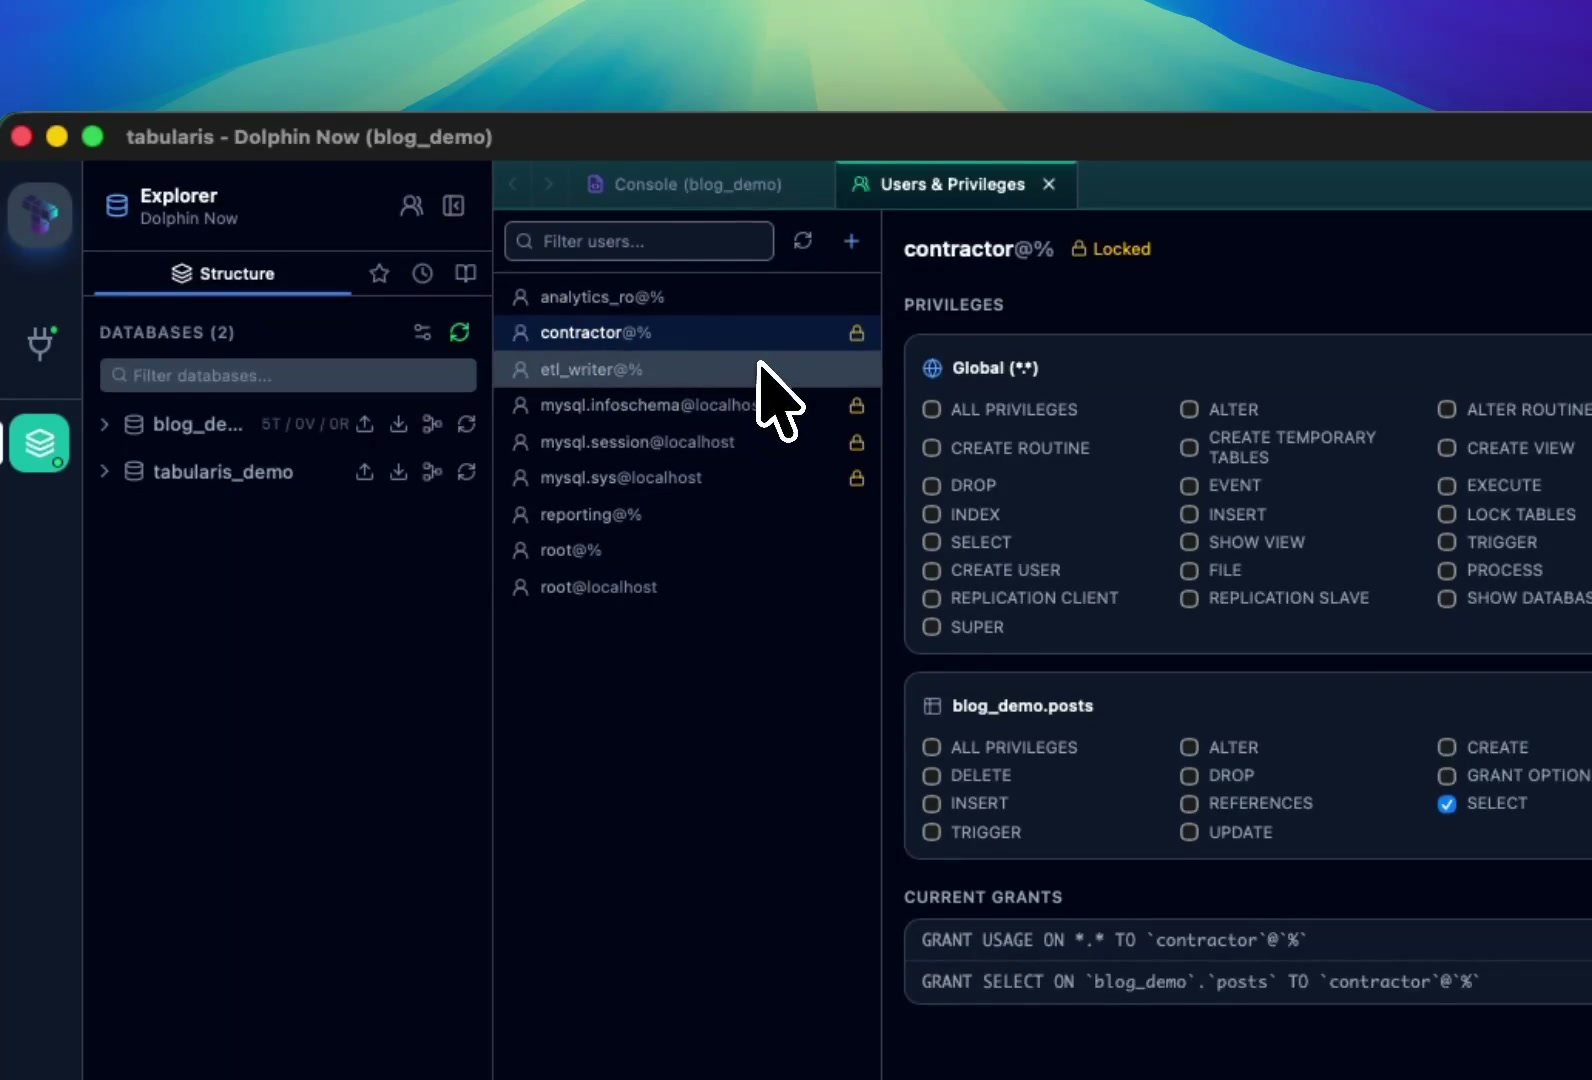
Task: Uncheck SELECT privilege on blog_demo.posts
Action: [1447, 804]
